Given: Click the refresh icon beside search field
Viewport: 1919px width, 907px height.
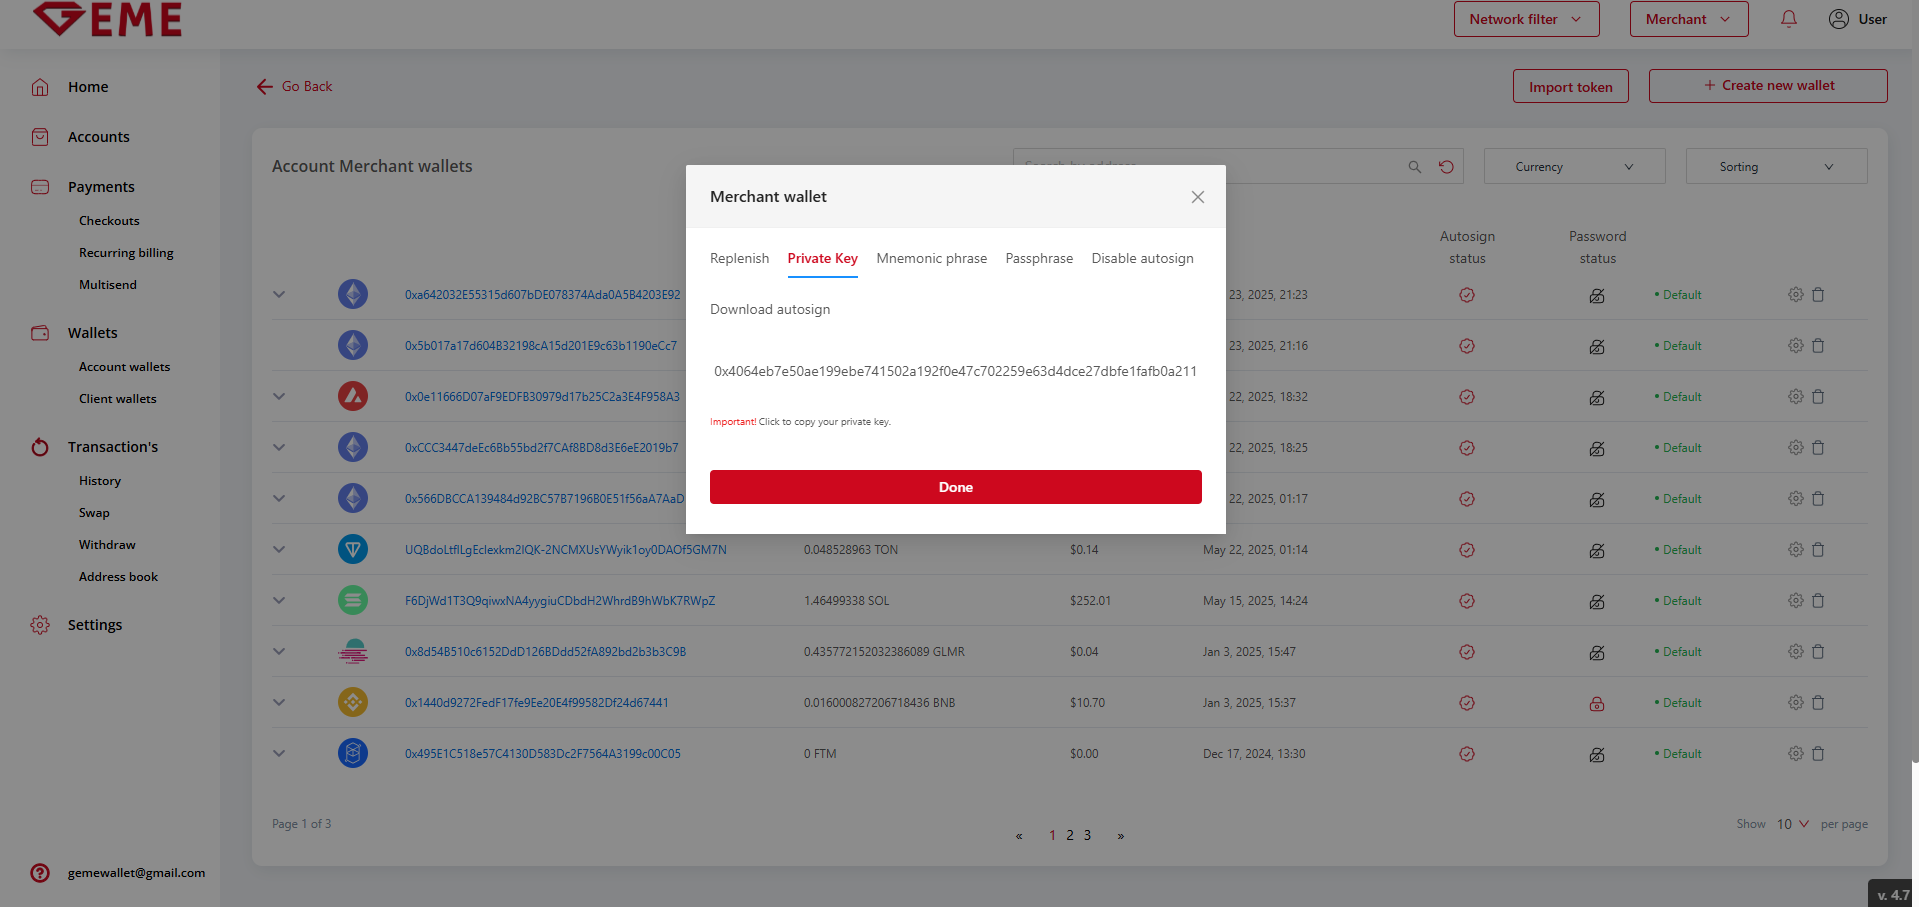Looking at the screenshot, I should [1446, 167].
